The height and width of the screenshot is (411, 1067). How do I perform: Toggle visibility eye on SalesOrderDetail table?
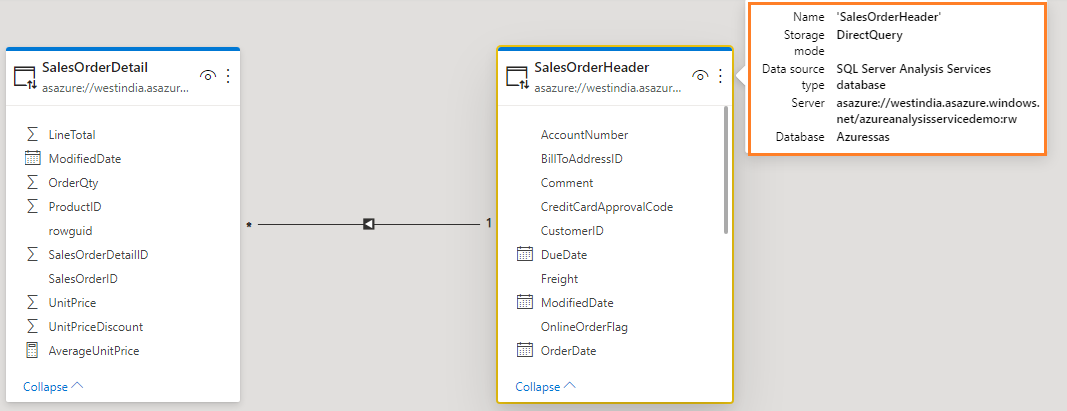[x=208, y=76]
